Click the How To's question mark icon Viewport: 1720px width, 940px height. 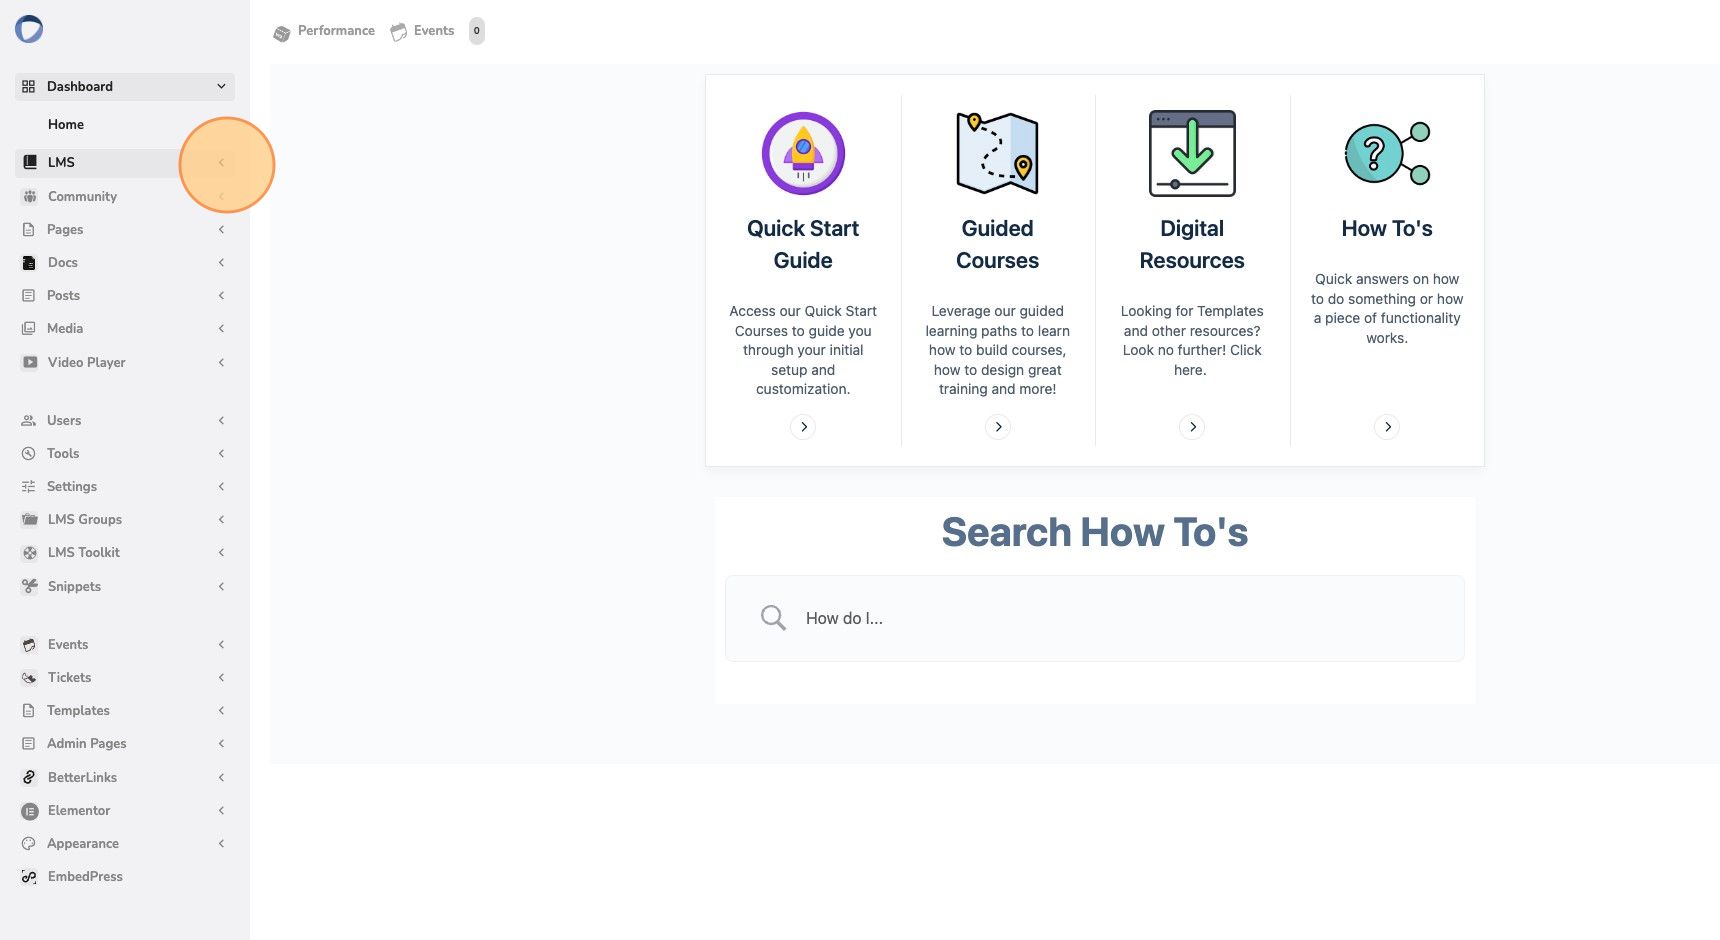[1387, 153]
